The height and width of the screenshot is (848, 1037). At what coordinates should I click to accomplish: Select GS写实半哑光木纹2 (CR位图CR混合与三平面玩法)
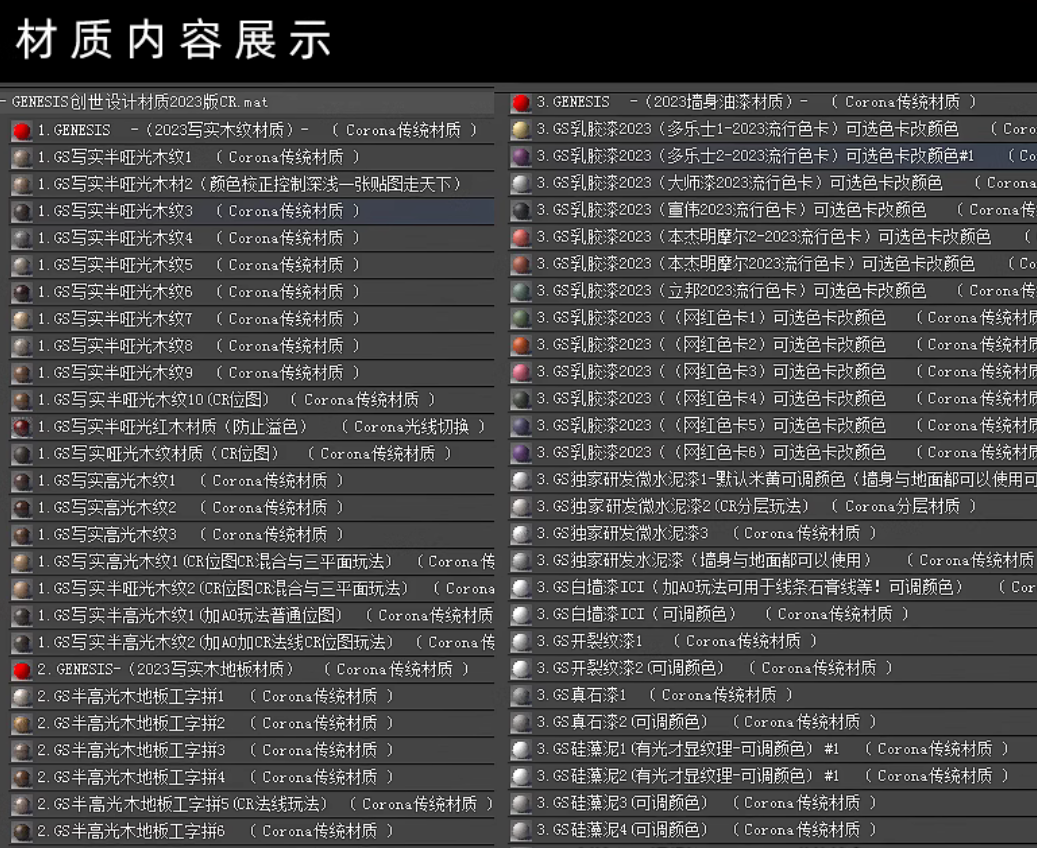click(x=252, y=589)
